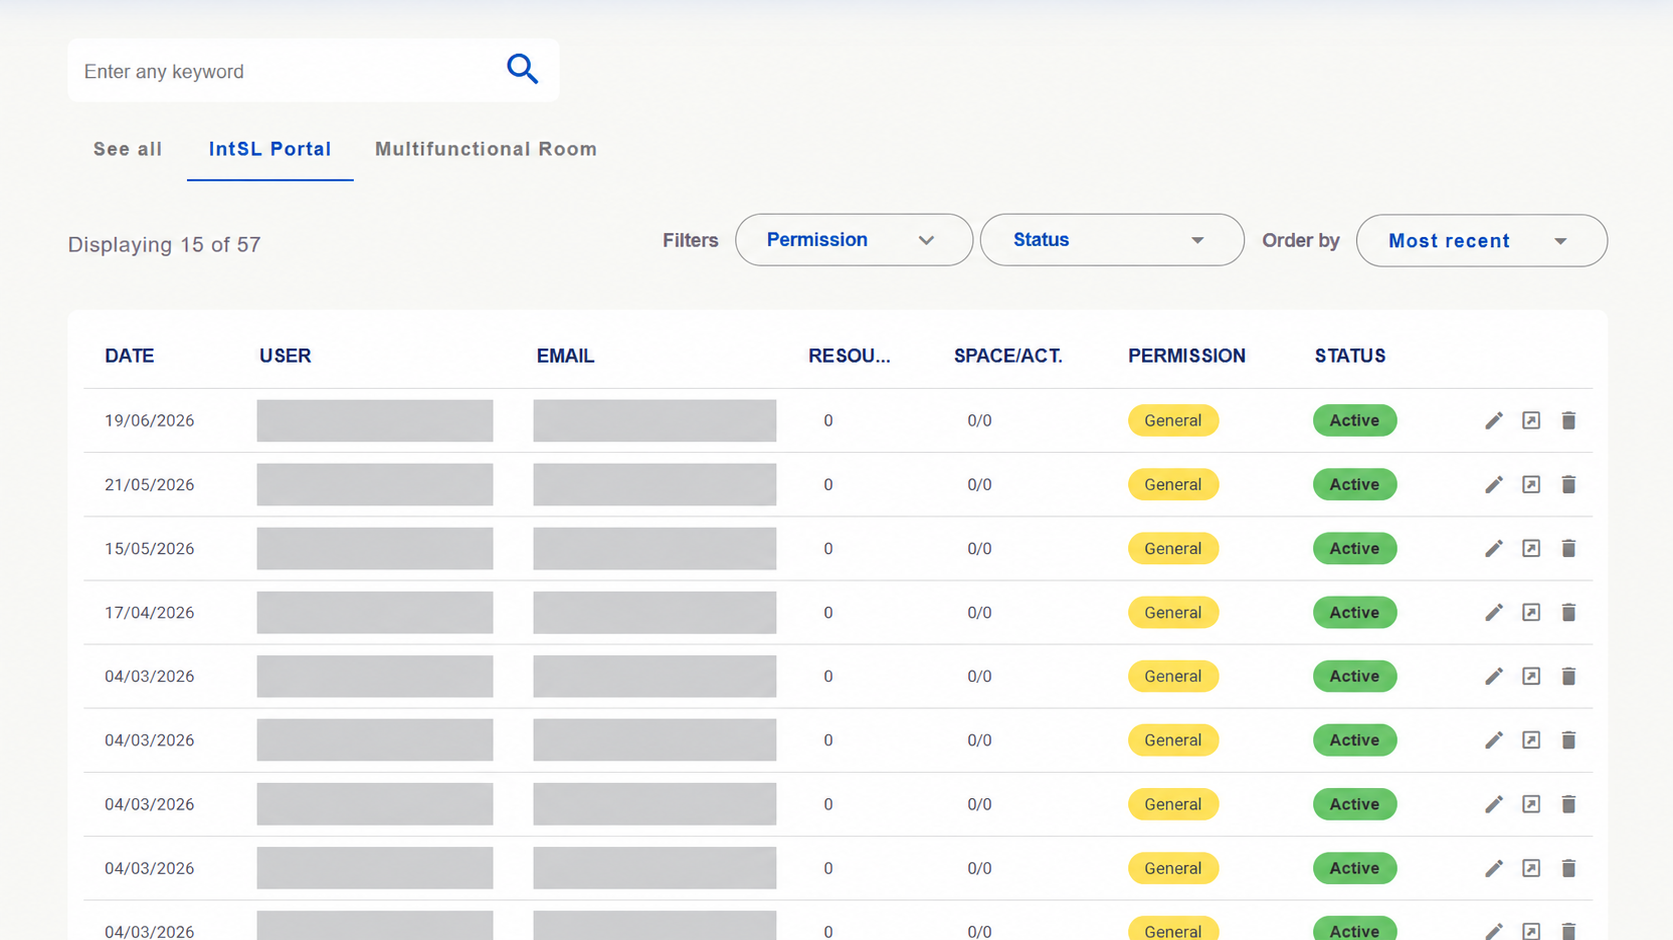
Task: Click the Active badge on 19/06/2026 row
Action: [x=1355, y=421]
